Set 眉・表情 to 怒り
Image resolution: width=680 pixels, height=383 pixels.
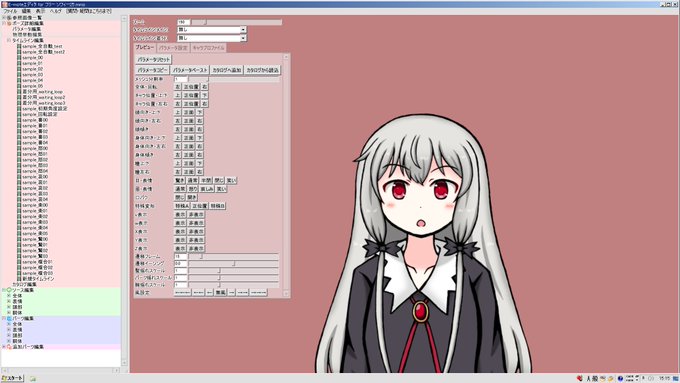193,189
